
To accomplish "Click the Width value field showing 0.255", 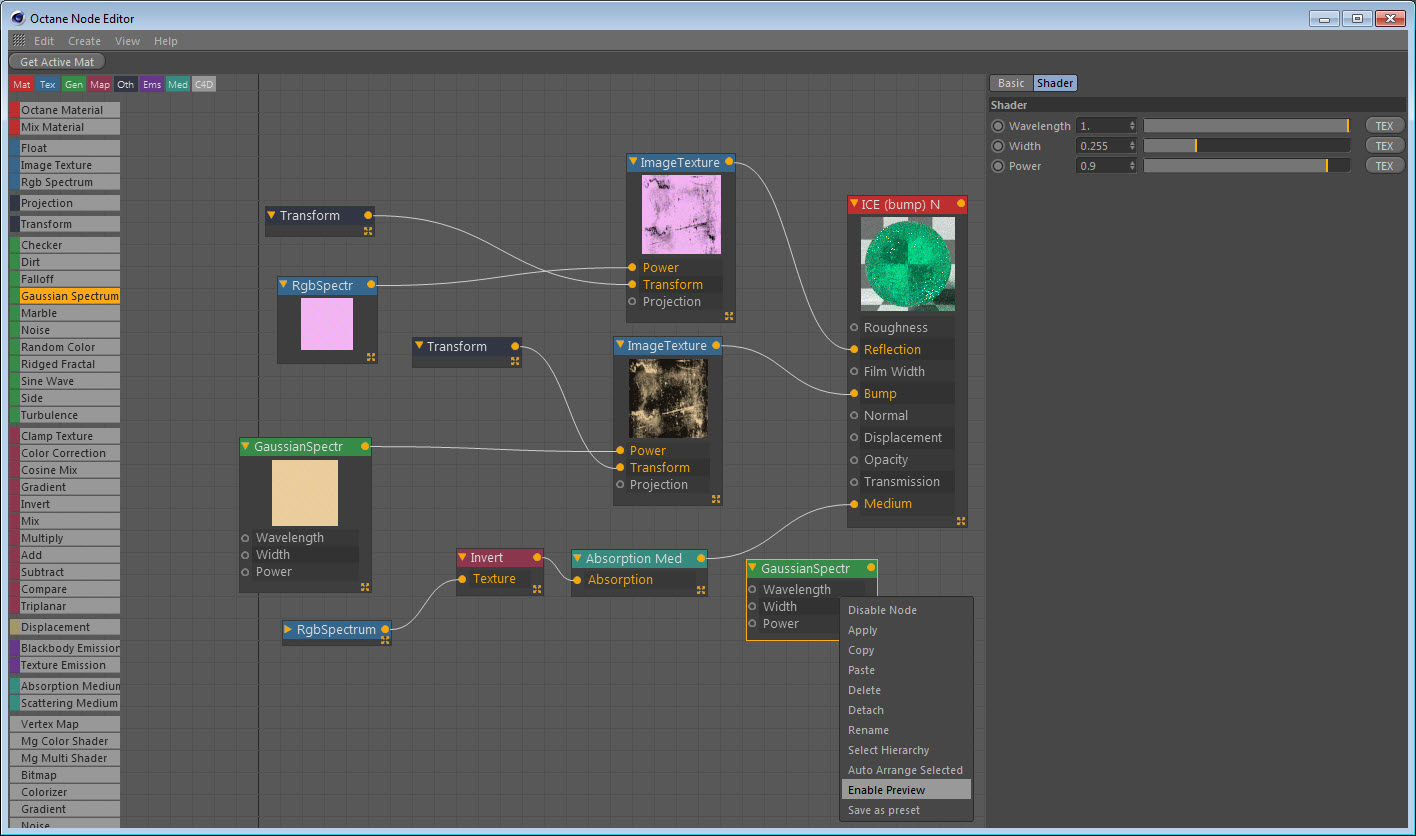I will point(1106,146).
